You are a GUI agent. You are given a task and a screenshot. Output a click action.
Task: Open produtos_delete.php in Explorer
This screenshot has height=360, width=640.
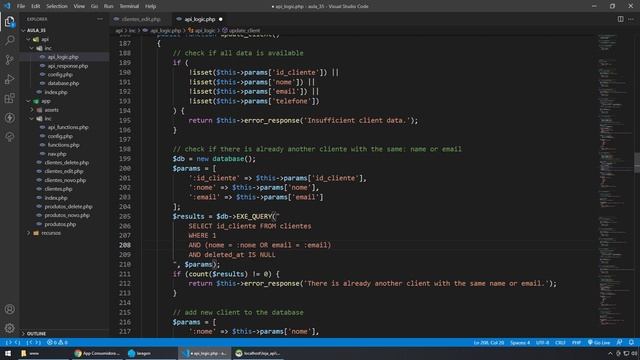(68, 207)
